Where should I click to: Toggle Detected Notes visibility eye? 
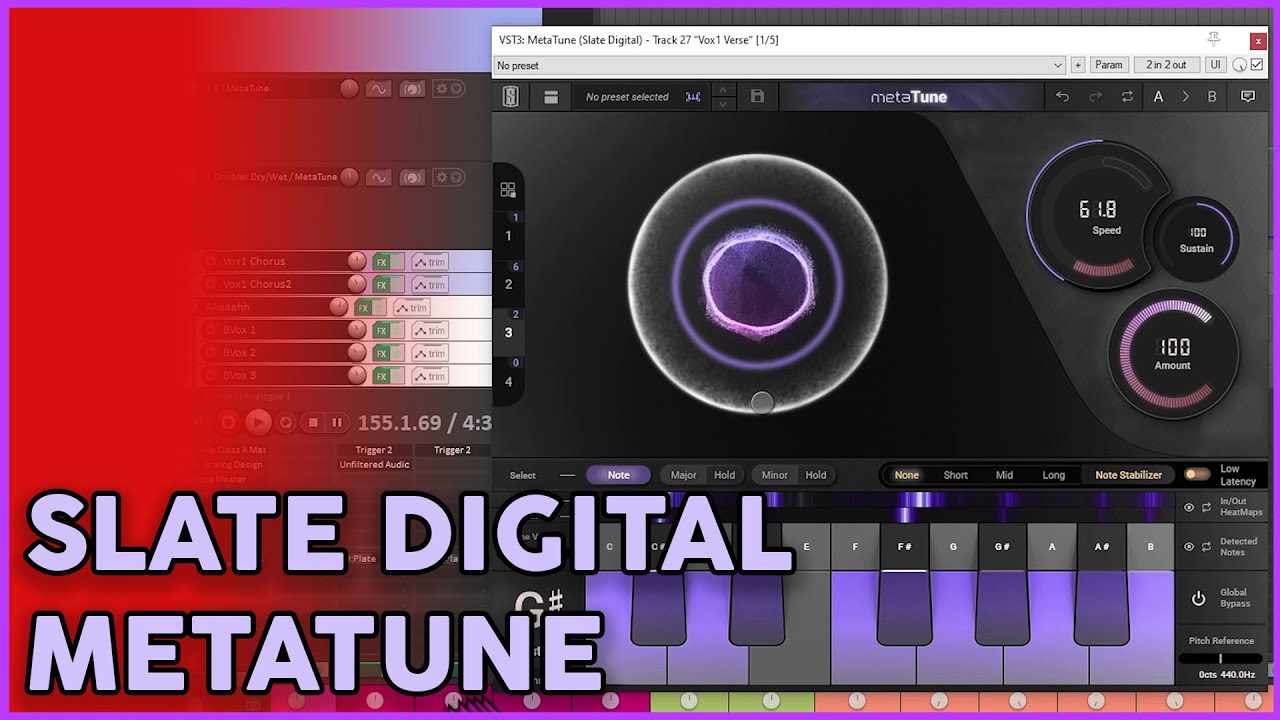coord(1189,547)
